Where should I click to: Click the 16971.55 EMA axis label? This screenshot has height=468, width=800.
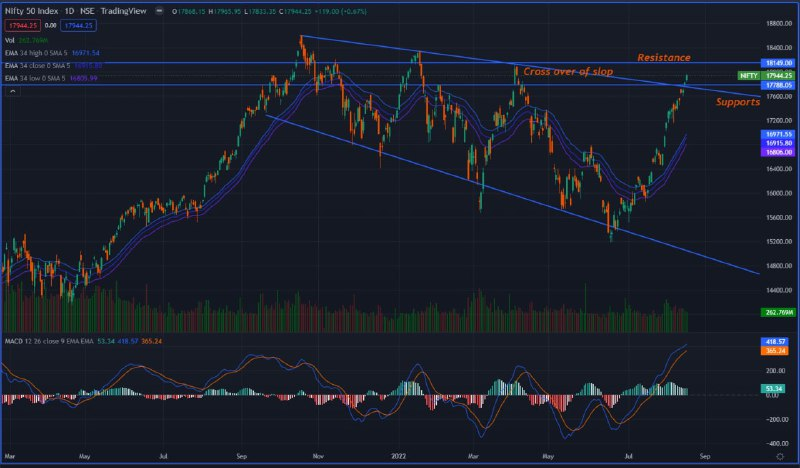pyautogui.click(x=778, y=134)
